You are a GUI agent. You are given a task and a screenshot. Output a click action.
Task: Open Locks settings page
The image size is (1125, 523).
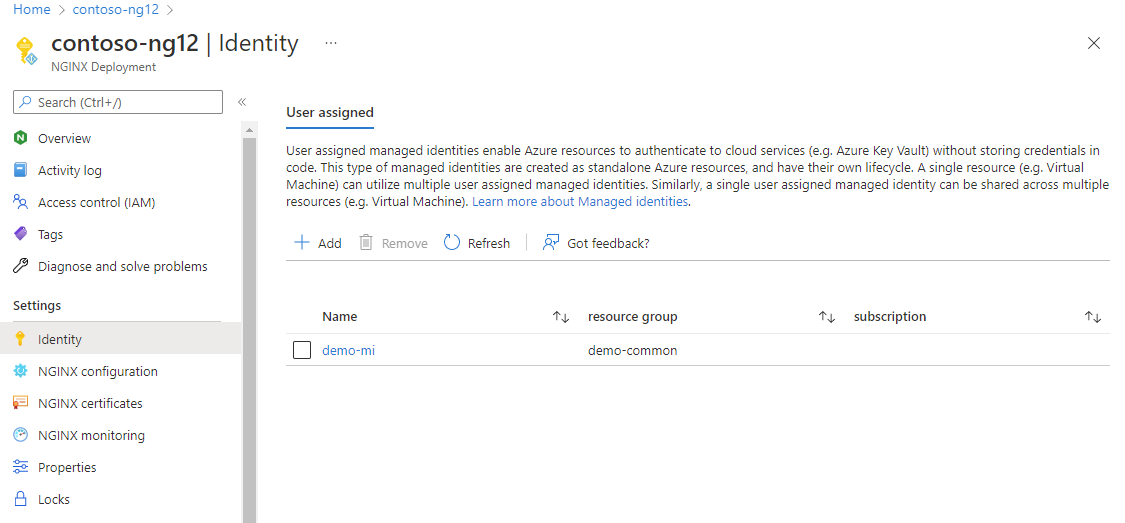pyautogui.click(x=54, y=499)
